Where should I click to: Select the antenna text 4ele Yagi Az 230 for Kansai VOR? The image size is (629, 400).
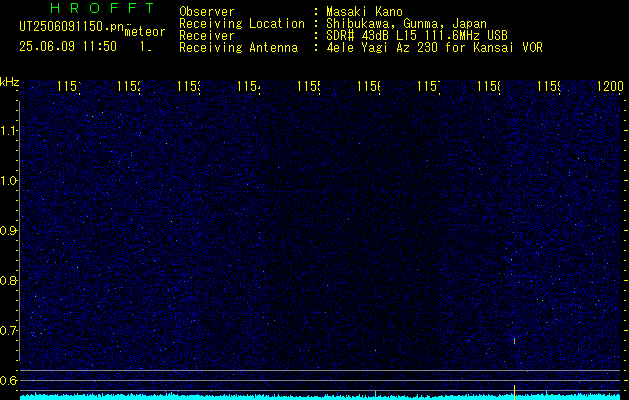[434, 48]
